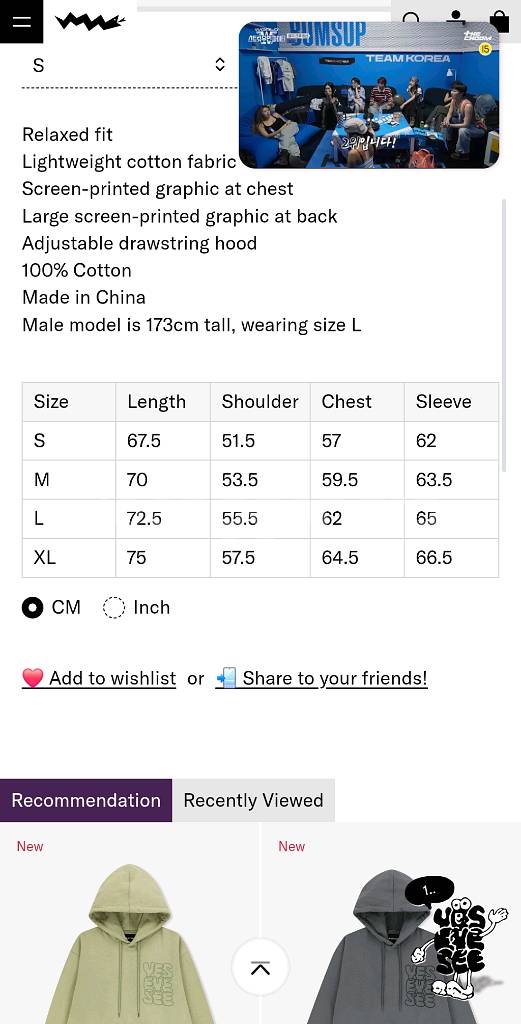Switch to the Recently Viewed tab

[253, 800]
